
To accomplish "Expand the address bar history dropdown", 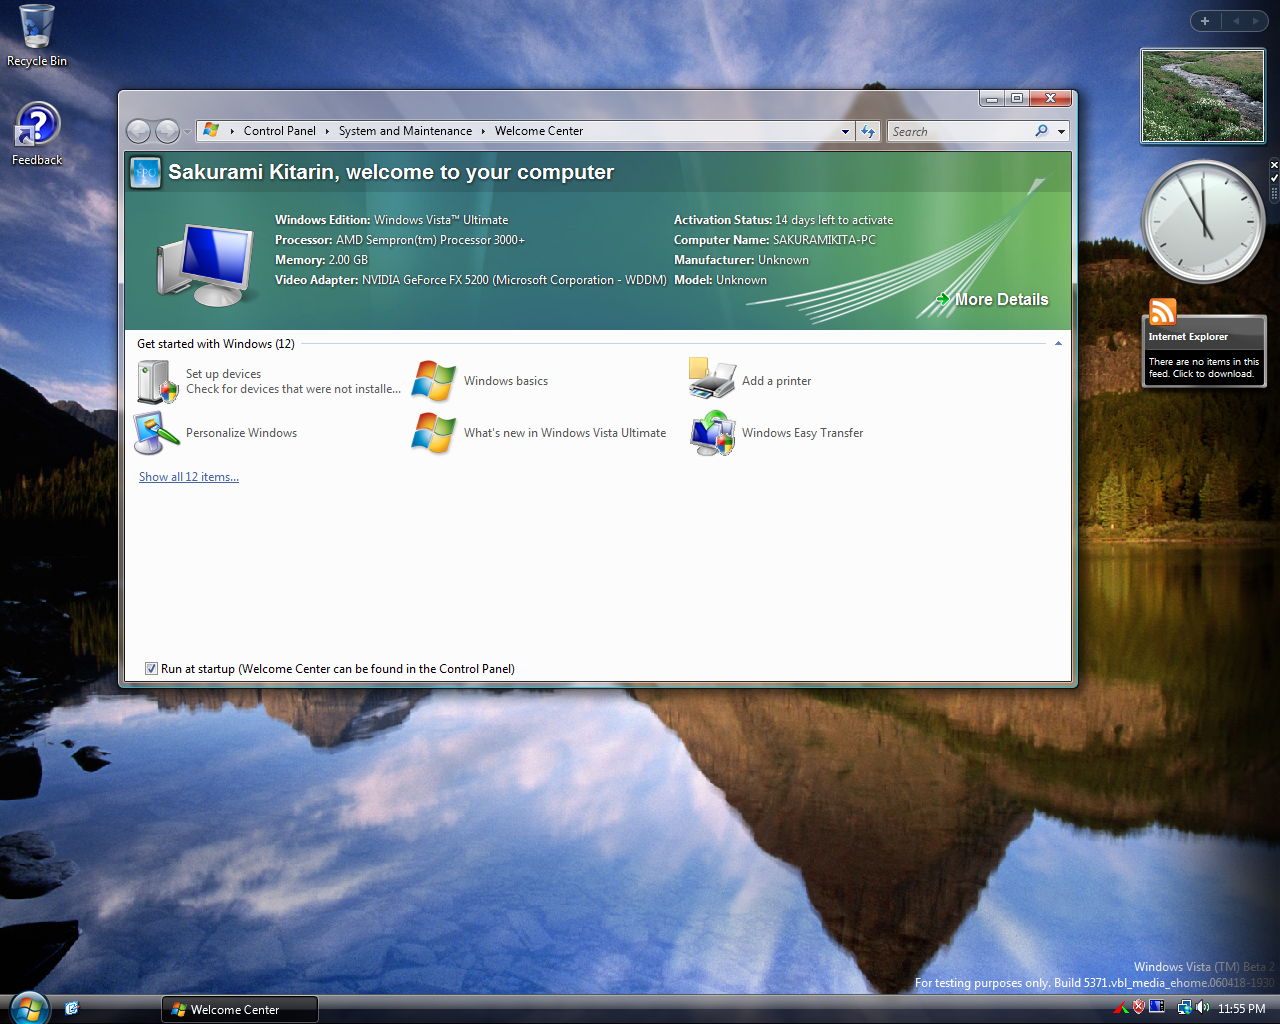I will (846, 131).
